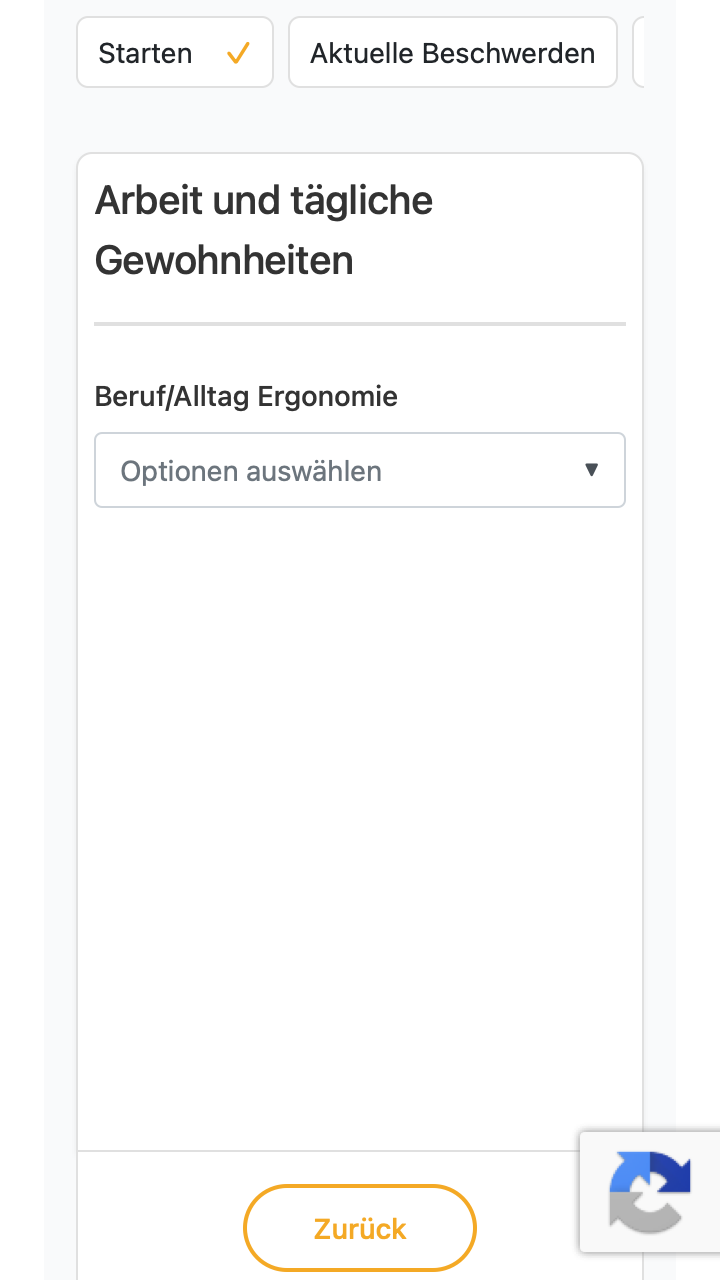The image size is (720, 1280).
Task: Click the Zurück button
Action: (x=360, y=1228)
